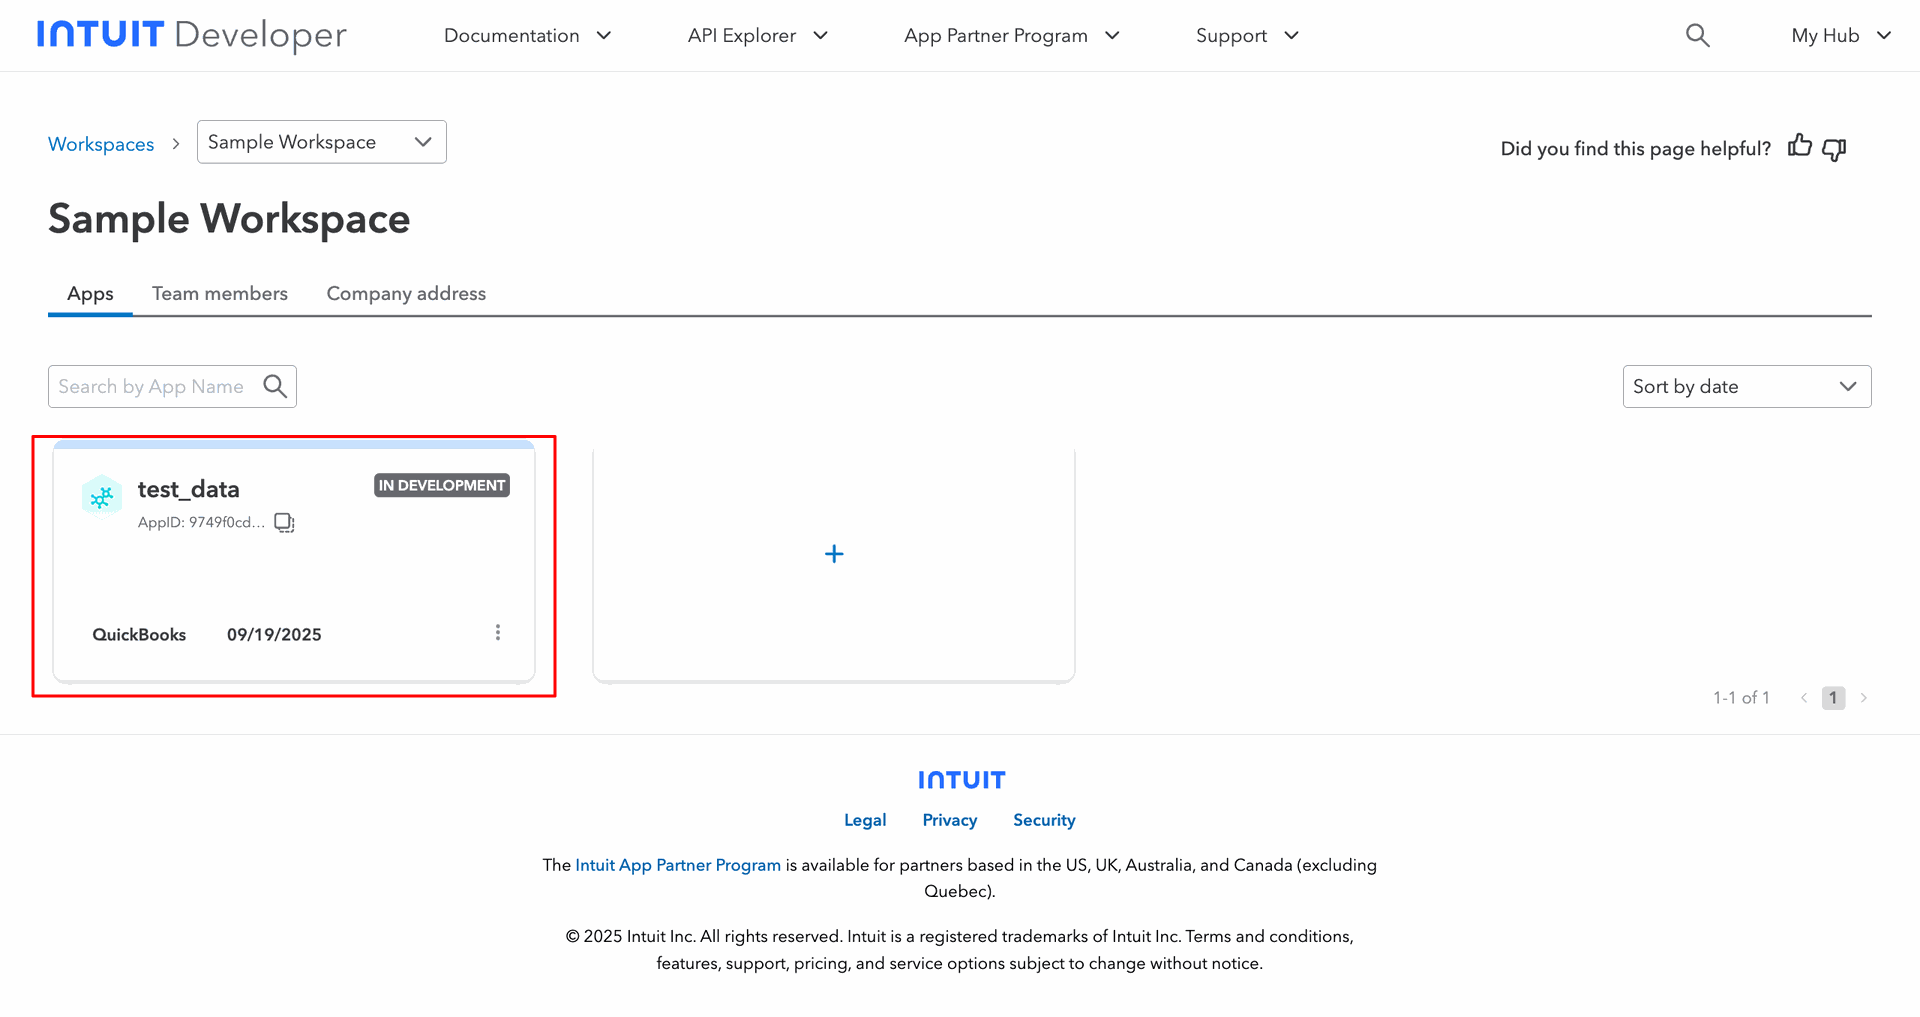Go to the previous page of apps

point(1804,698)
